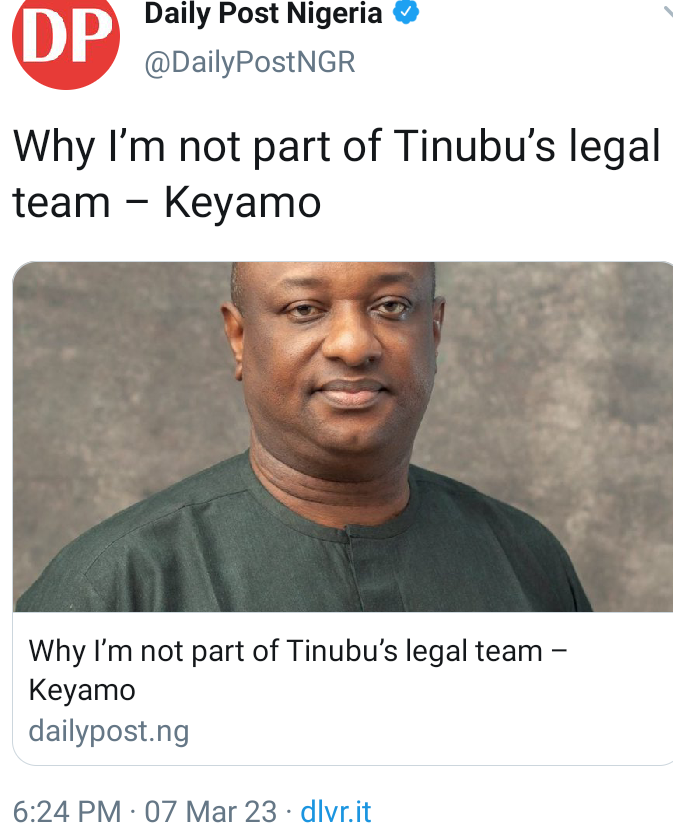
Task: Open the Daily Post Nigeria profile name
Action: (263, 13)
